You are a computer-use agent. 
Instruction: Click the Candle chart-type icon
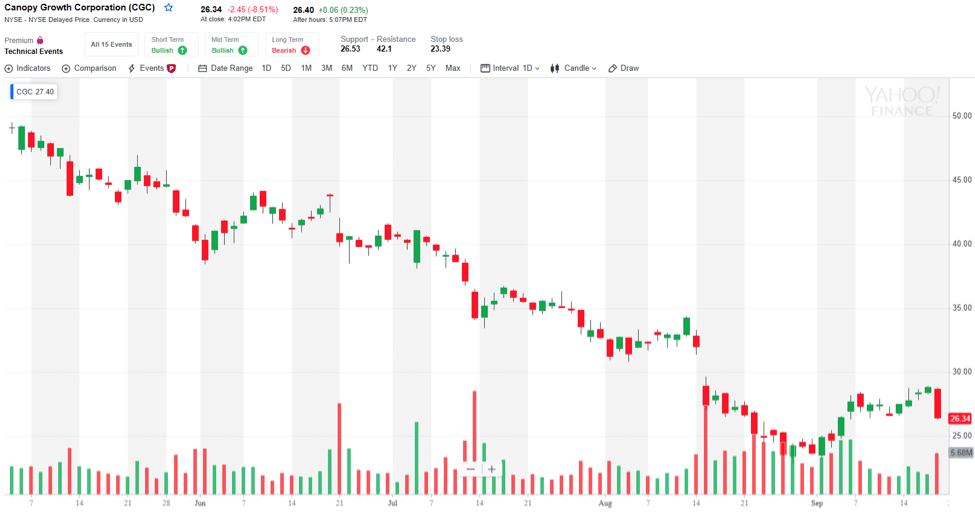[x=555, y=68]
